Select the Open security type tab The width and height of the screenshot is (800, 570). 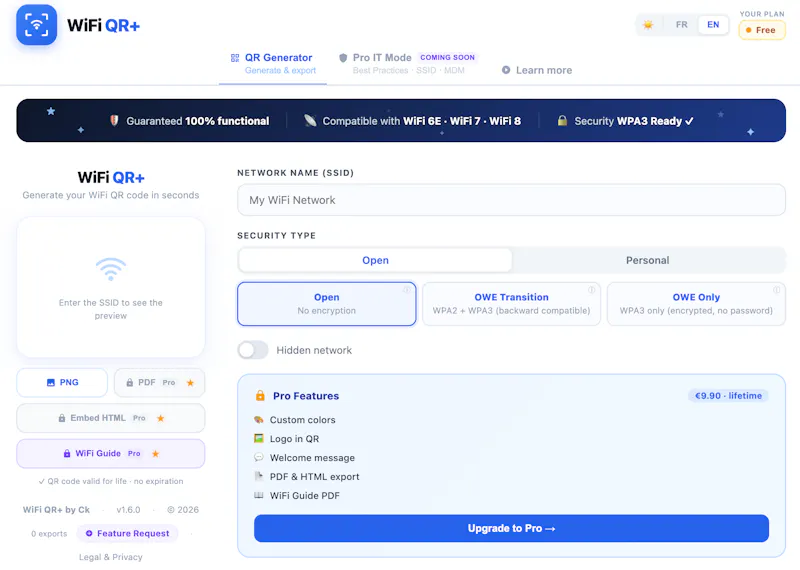pos(376,260)
